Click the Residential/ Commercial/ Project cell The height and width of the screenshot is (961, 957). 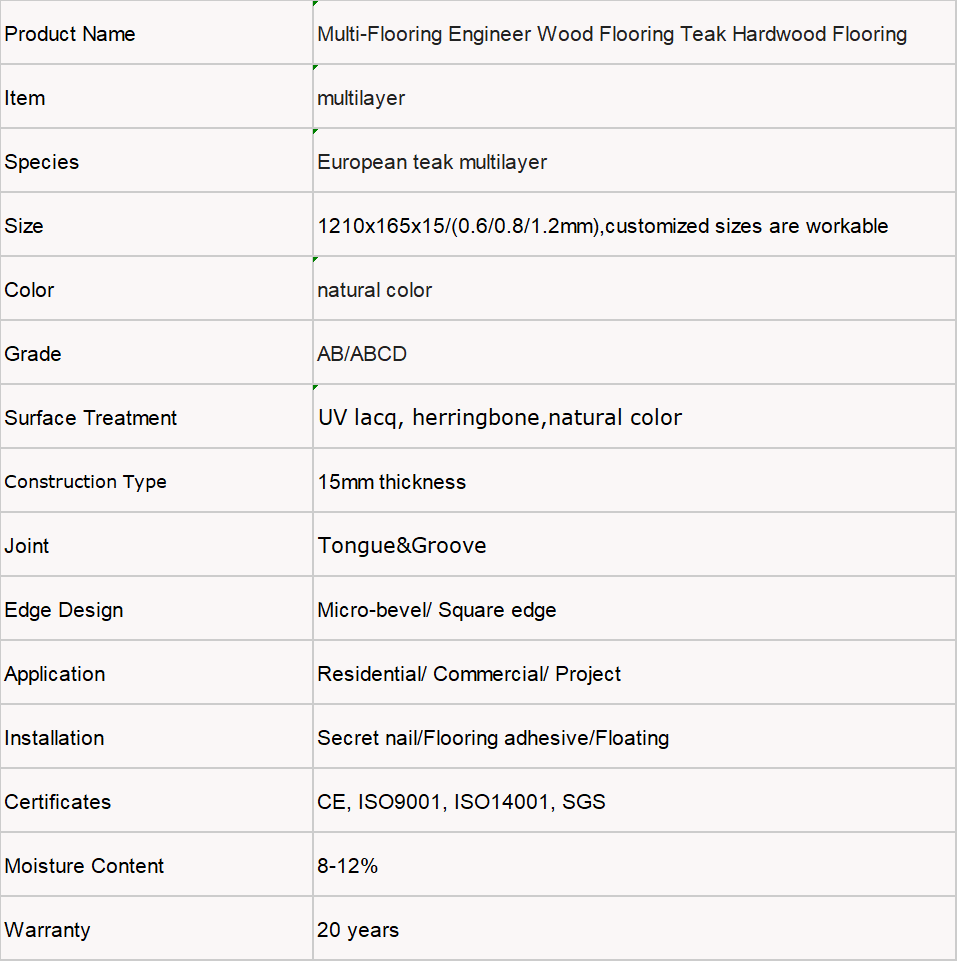[x=634, y=673]
